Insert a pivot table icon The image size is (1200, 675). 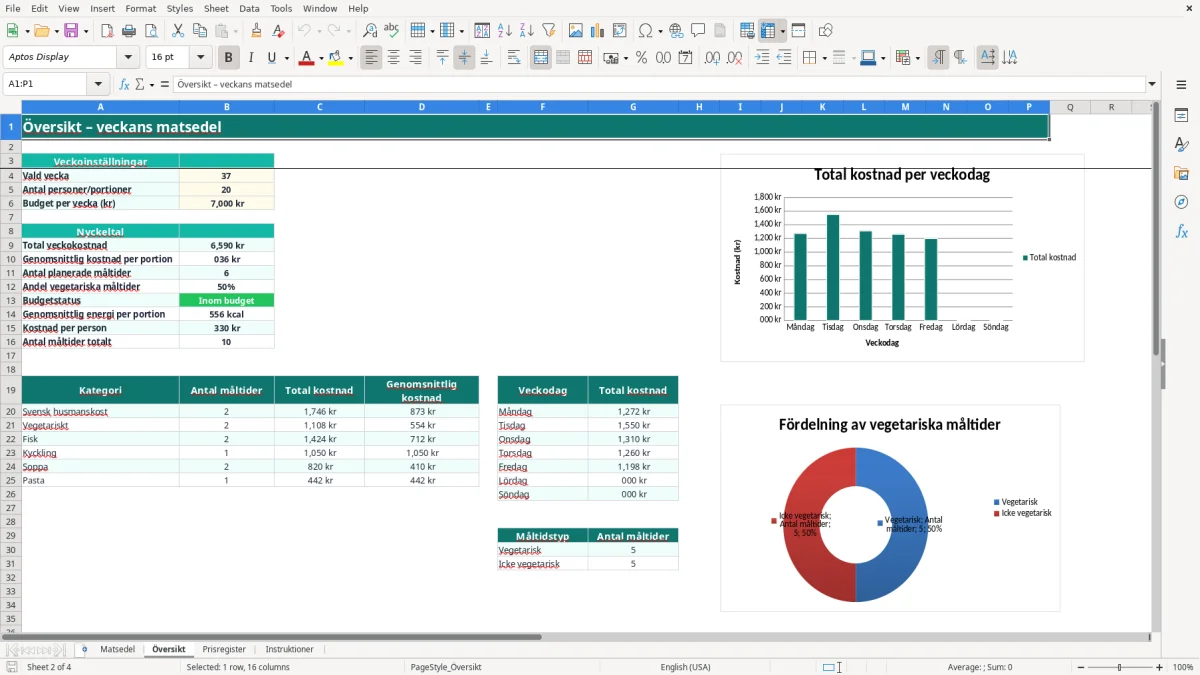620,31
